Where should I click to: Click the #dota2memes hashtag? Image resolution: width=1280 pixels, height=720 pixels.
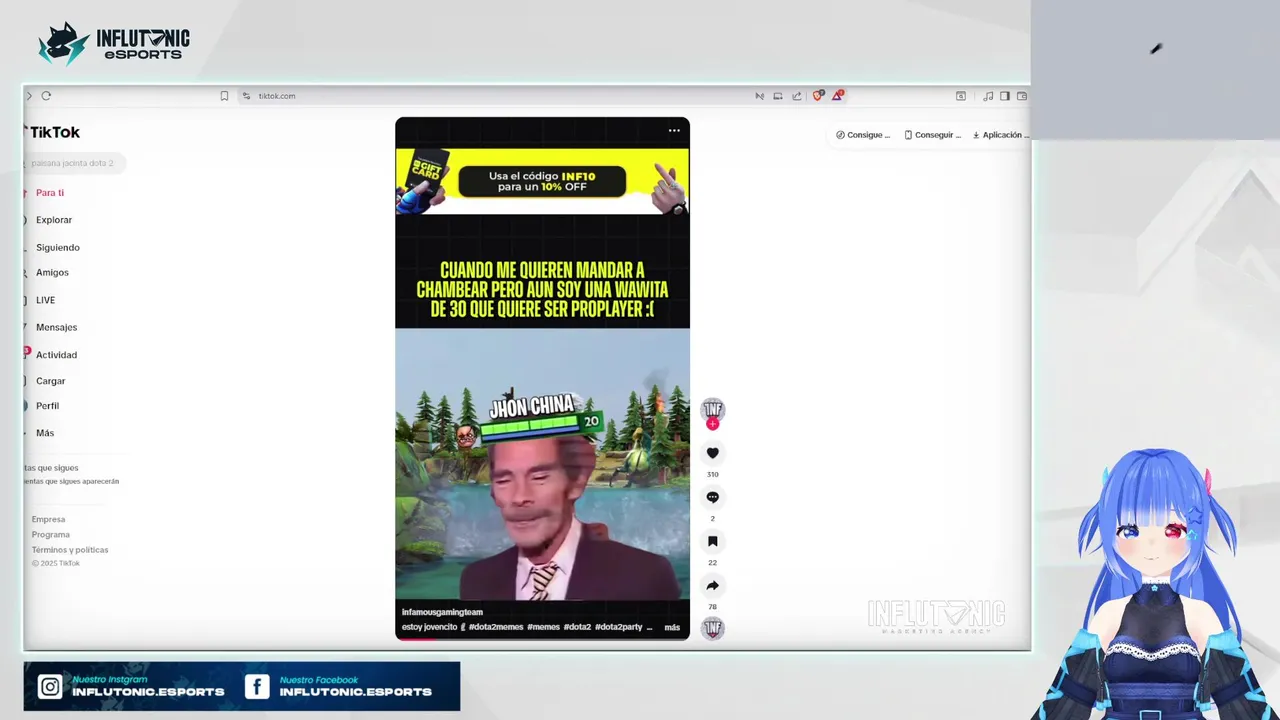pos(495,627)
